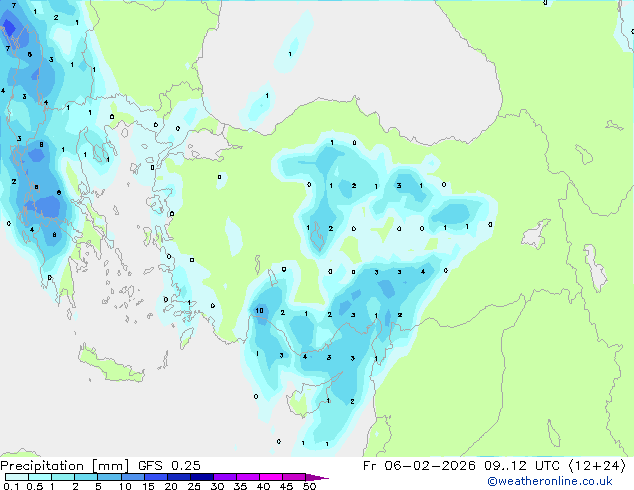Pick the 15–20 mm blue legend swatch
The width and height of the screenshot is (634, 490).
pos(155,477)
